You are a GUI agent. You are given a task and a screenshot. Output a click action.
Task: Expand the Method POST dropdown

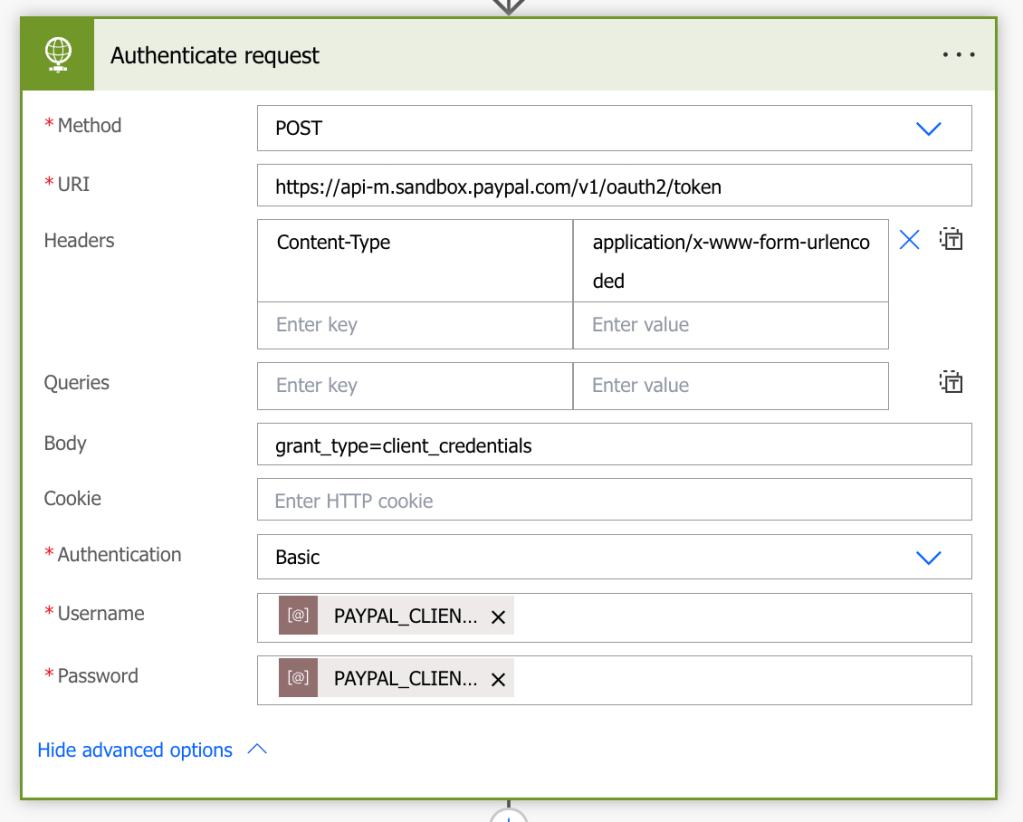pos(928,129)
